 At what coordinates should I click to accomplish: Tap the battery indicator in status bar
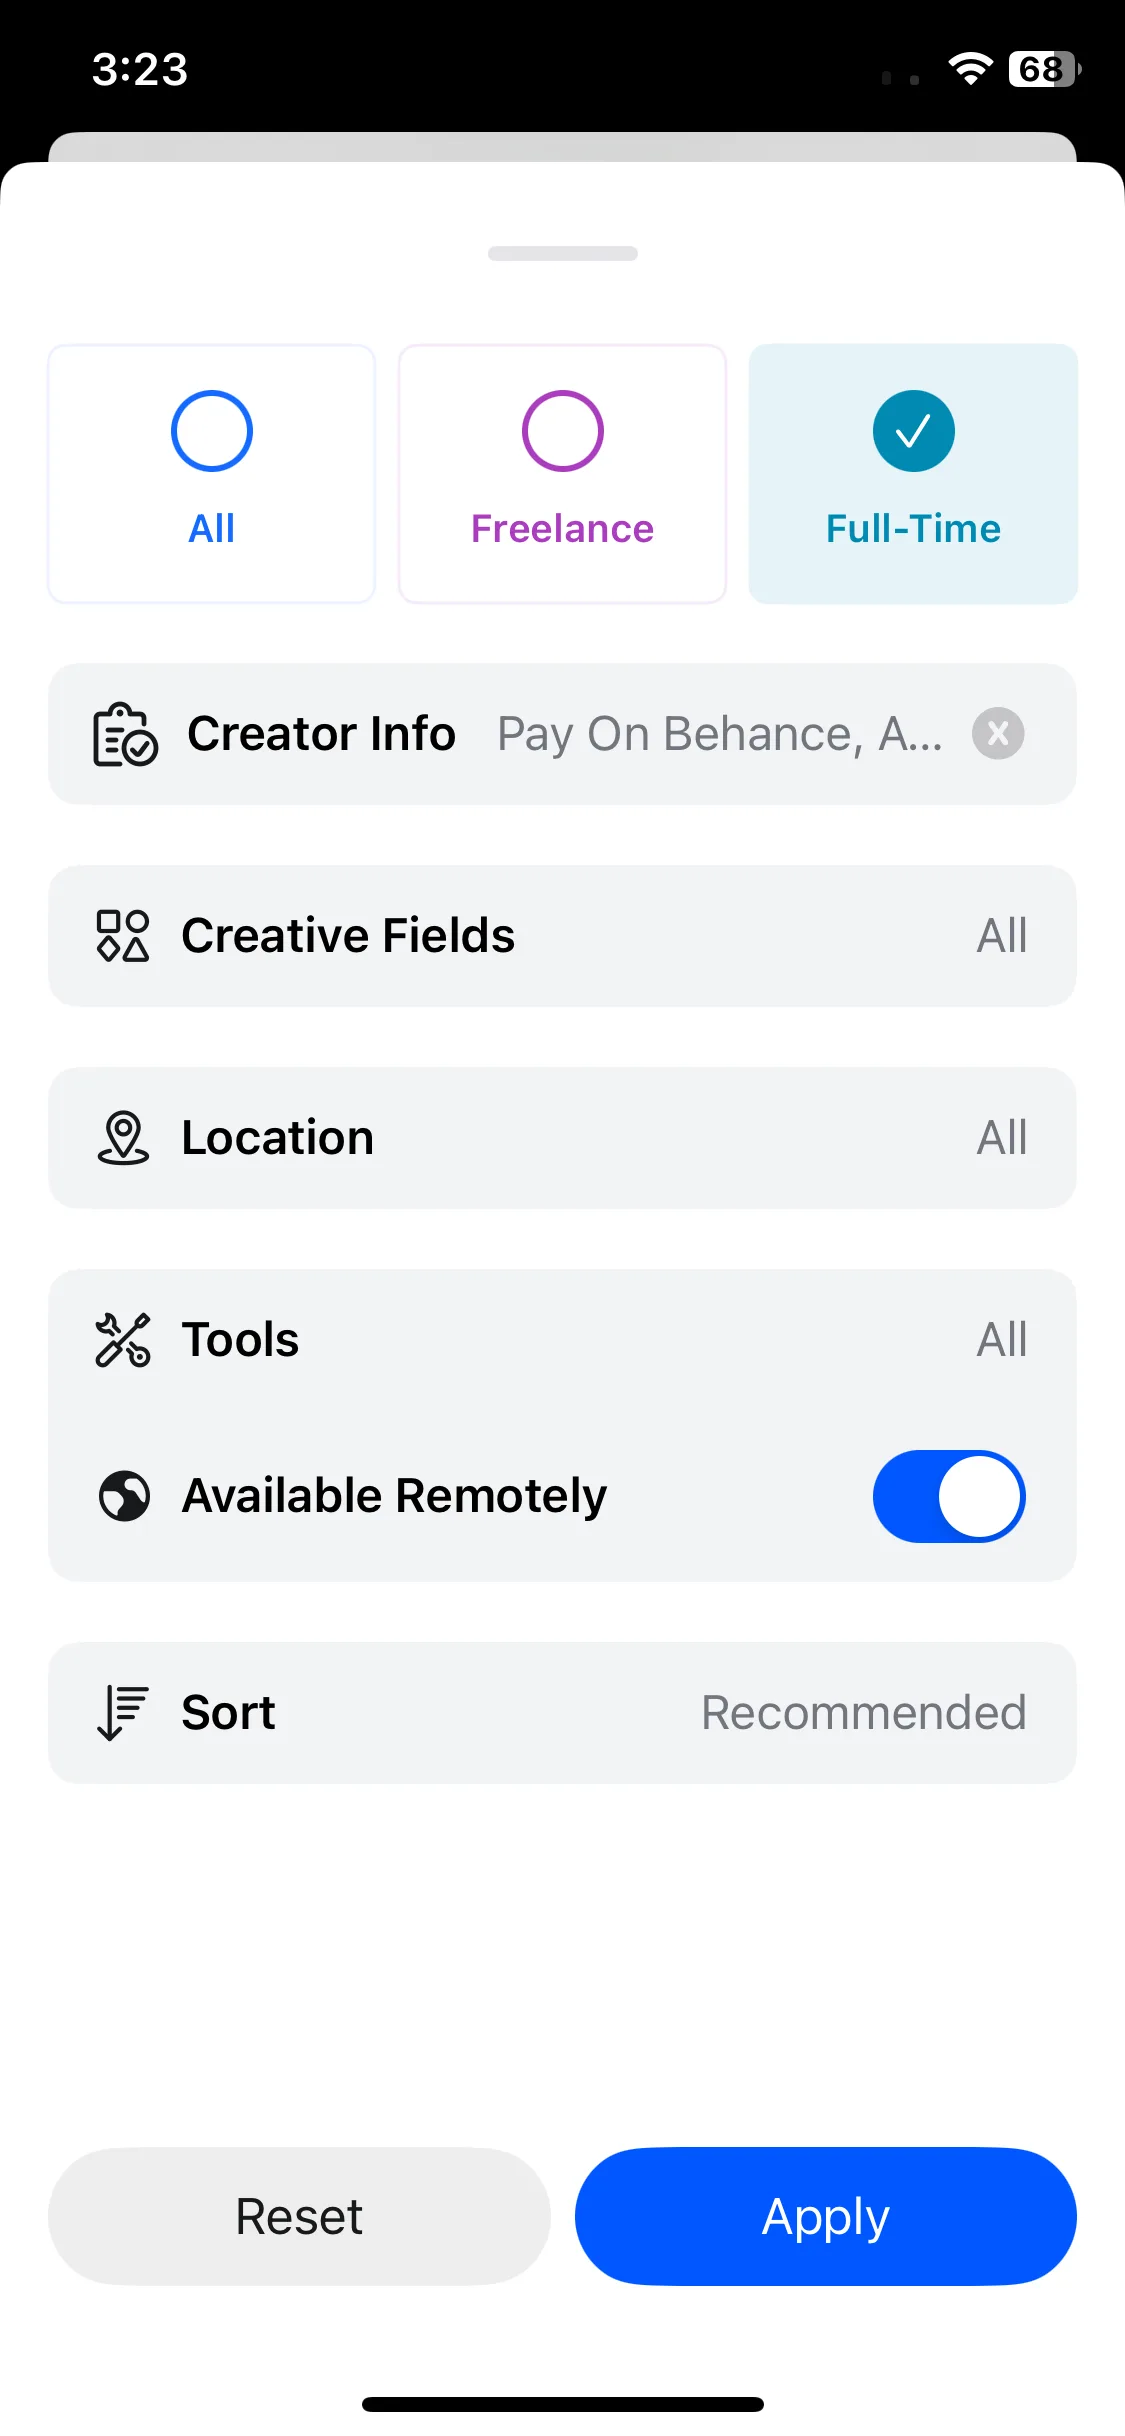click(1044, 69)
